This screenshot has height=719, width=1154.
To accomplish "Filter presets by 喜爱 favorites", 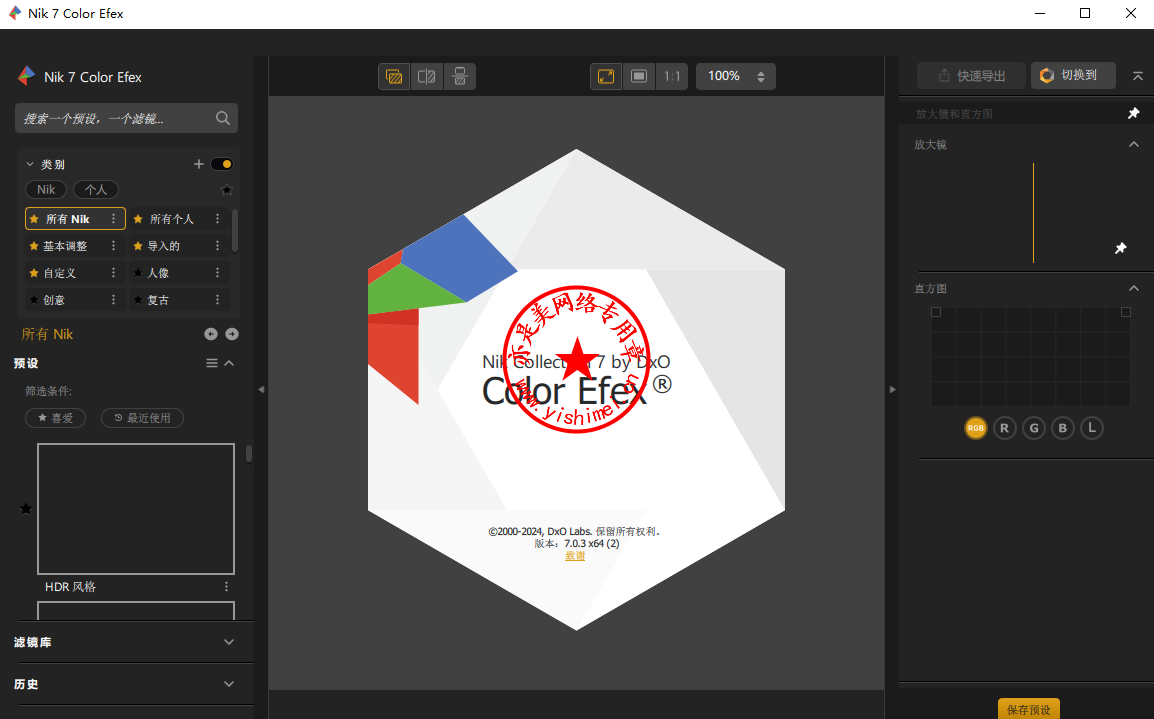I will [56, 418].
